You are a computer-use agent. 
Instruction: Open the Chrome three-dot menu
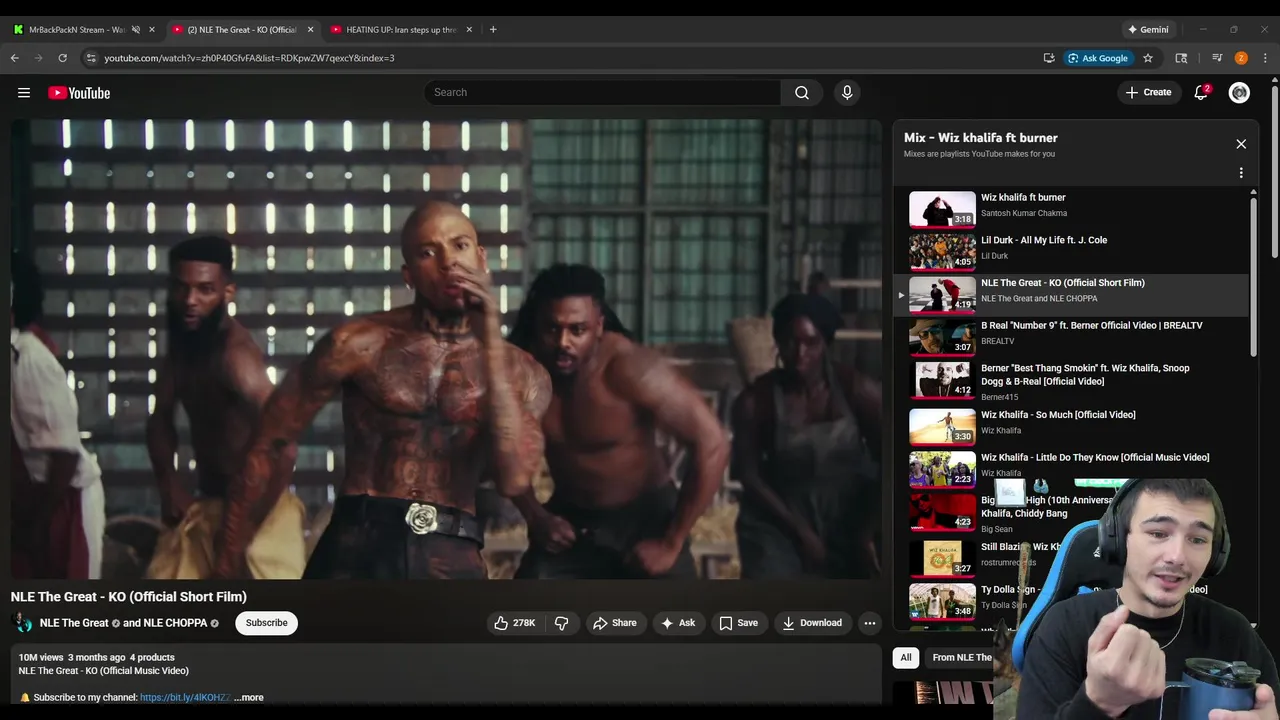[x=1265, y=58]
